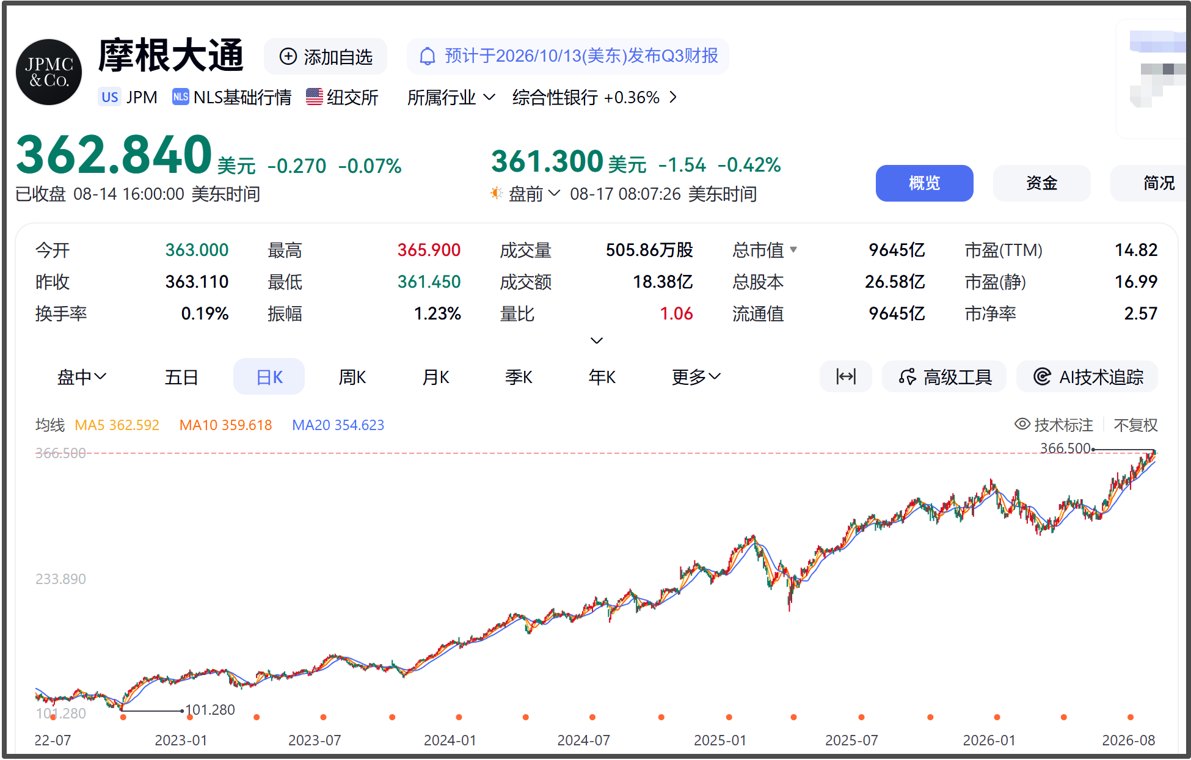Select the 季K chart period
Screen dimensions: 1191x760
click(x=519, y=377)
